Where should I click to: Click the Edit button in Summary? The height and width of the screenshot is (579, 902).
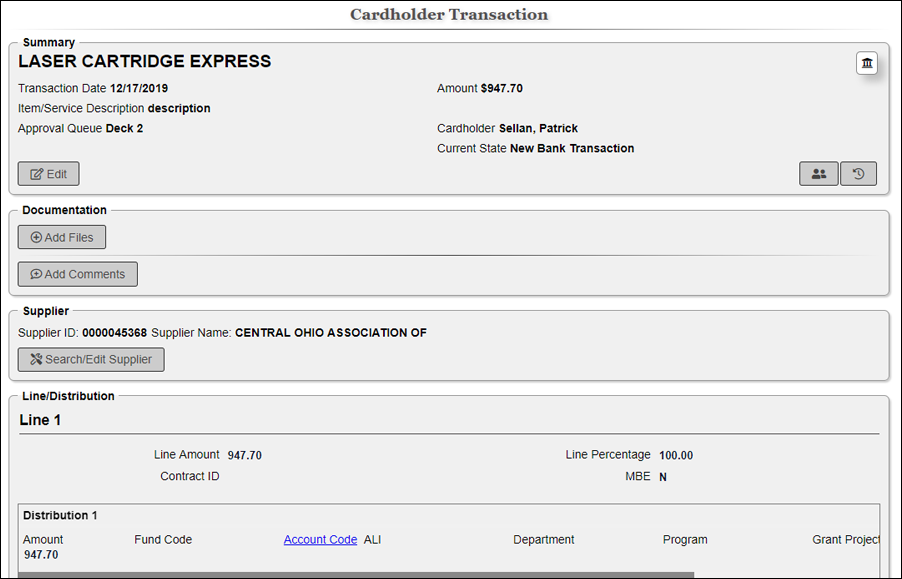click(48, 174)
